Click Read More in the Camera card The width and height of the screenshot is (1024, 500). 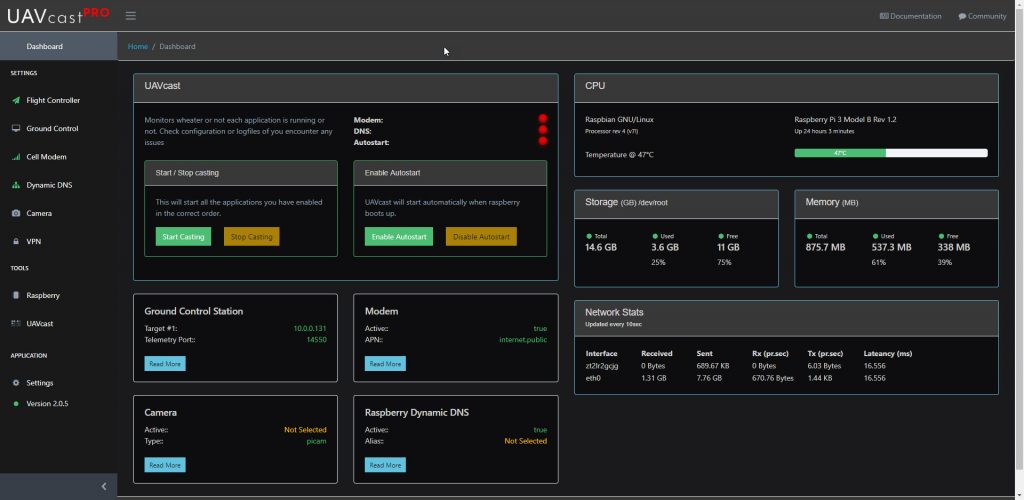point(165,465)
